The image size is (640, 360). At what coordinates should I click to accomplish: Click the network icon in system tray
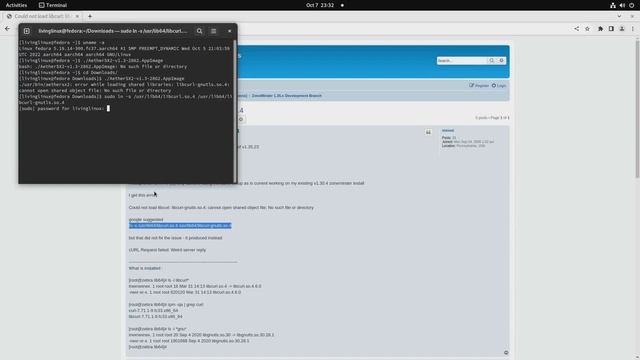click(x=613, y=5)
